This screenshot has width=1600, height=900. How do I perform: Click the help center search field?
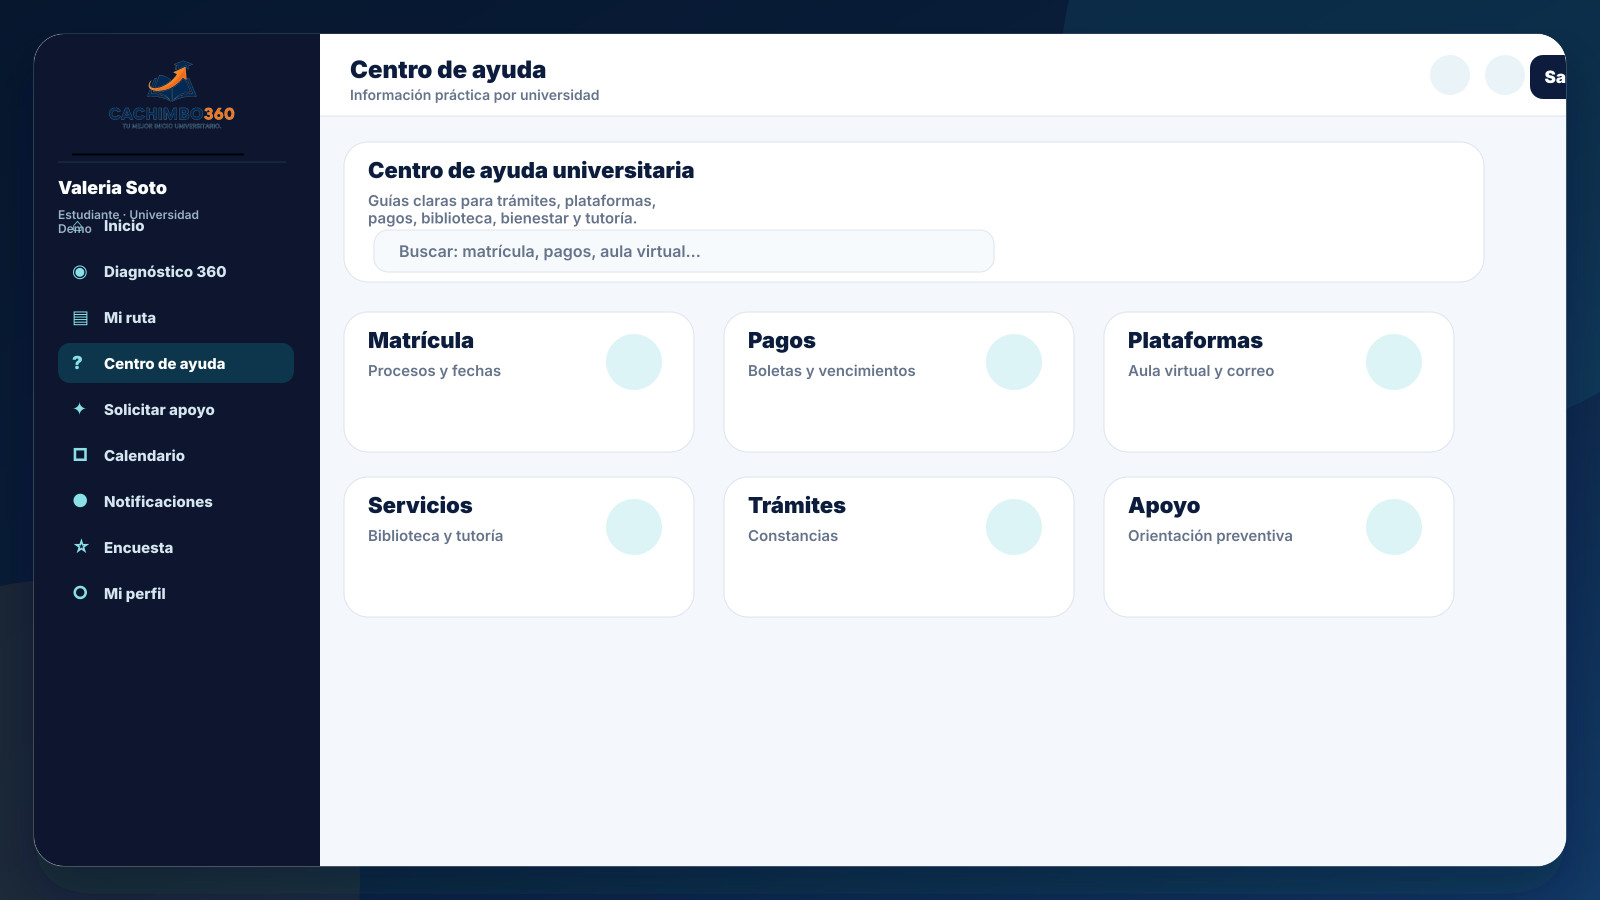tap(684, 251)
